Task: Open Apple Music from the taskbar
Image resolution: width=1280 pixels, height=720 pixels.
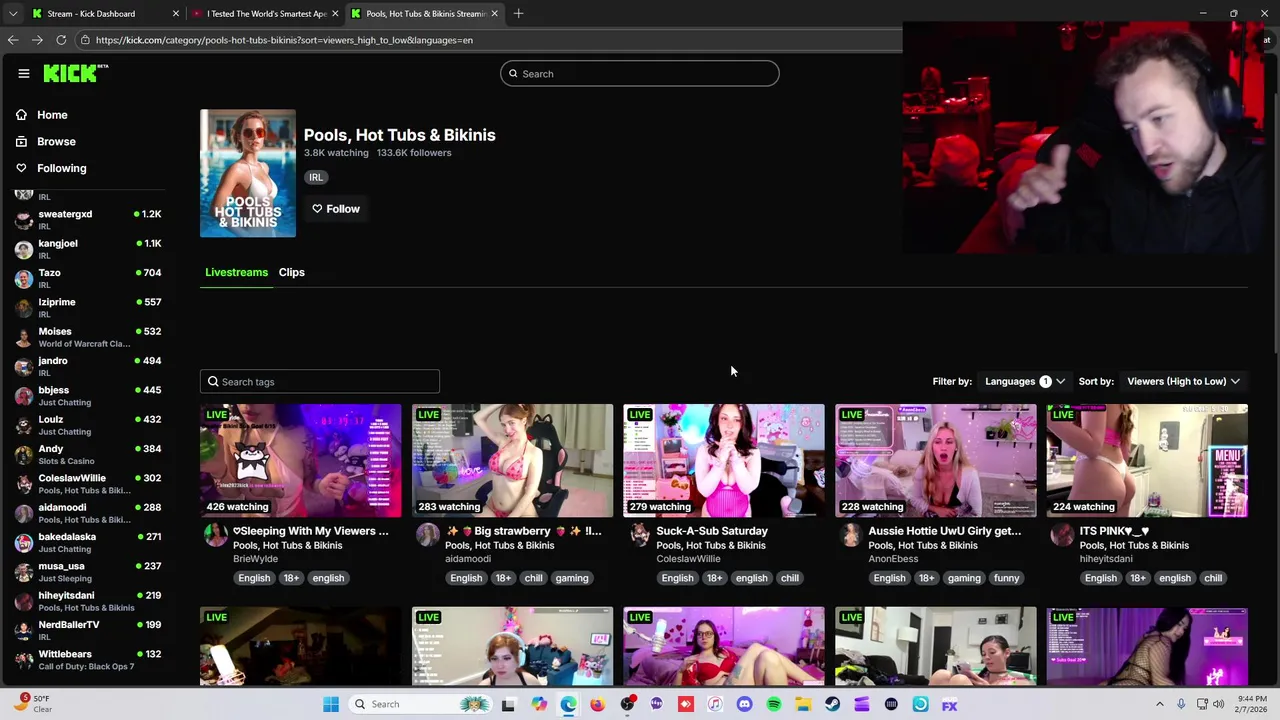Action: (715, 704)
